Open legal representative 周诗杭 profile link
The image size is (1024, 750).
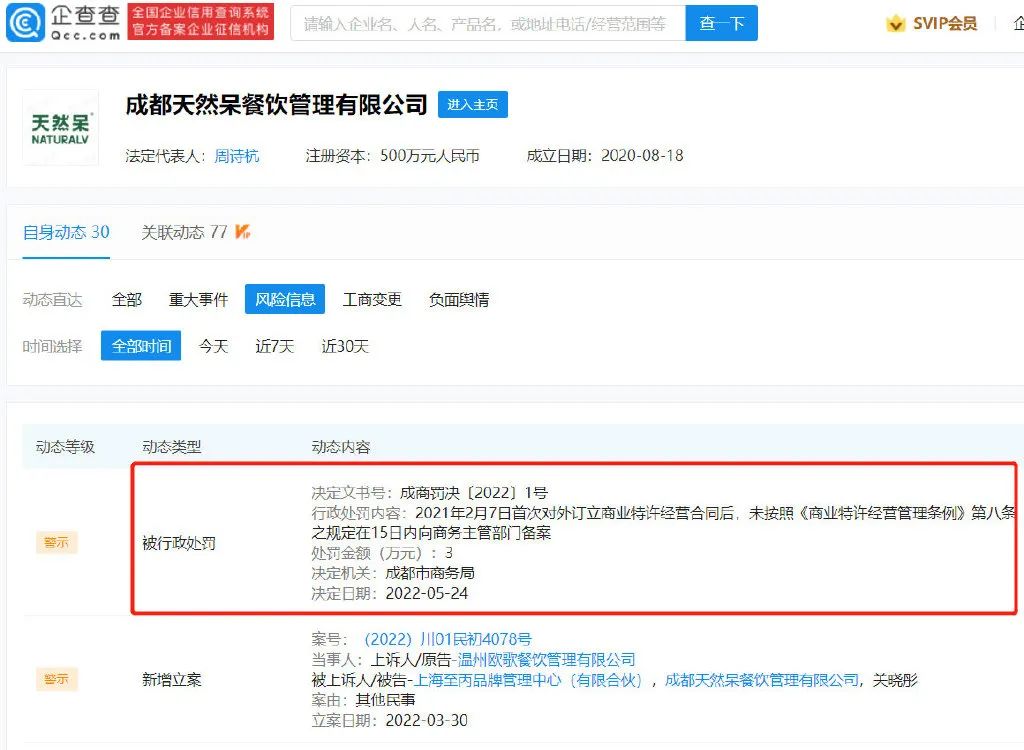tap(237, 156)
